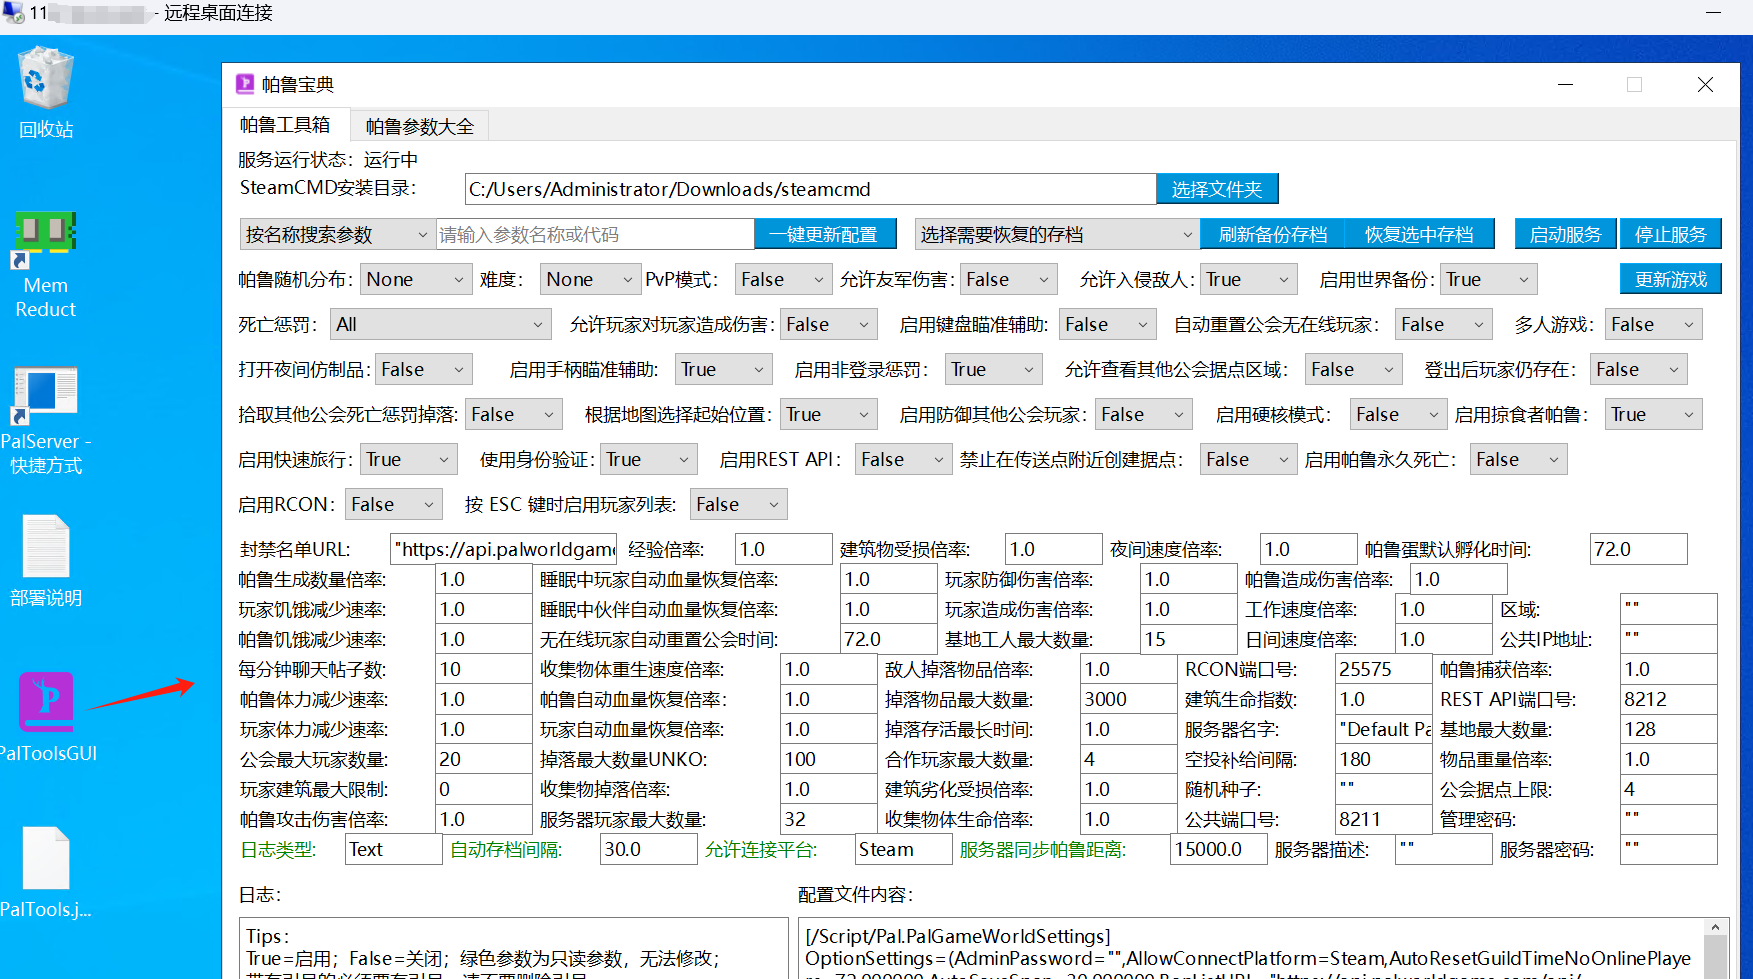Expand the 死亡惩罚 All dropdown

440,324
